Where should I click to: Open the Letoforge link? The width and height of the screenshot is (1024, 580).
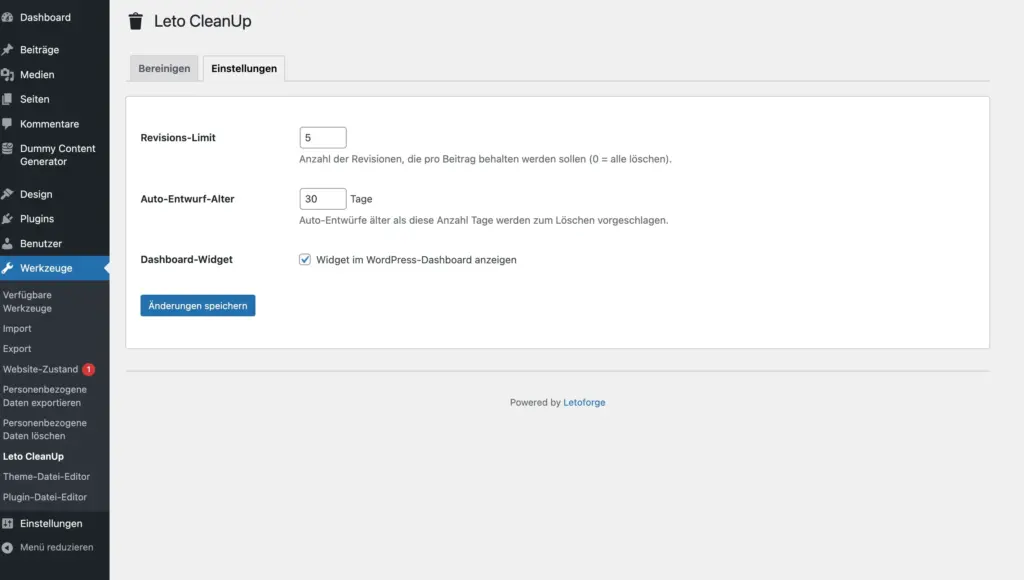click(584, 402)
